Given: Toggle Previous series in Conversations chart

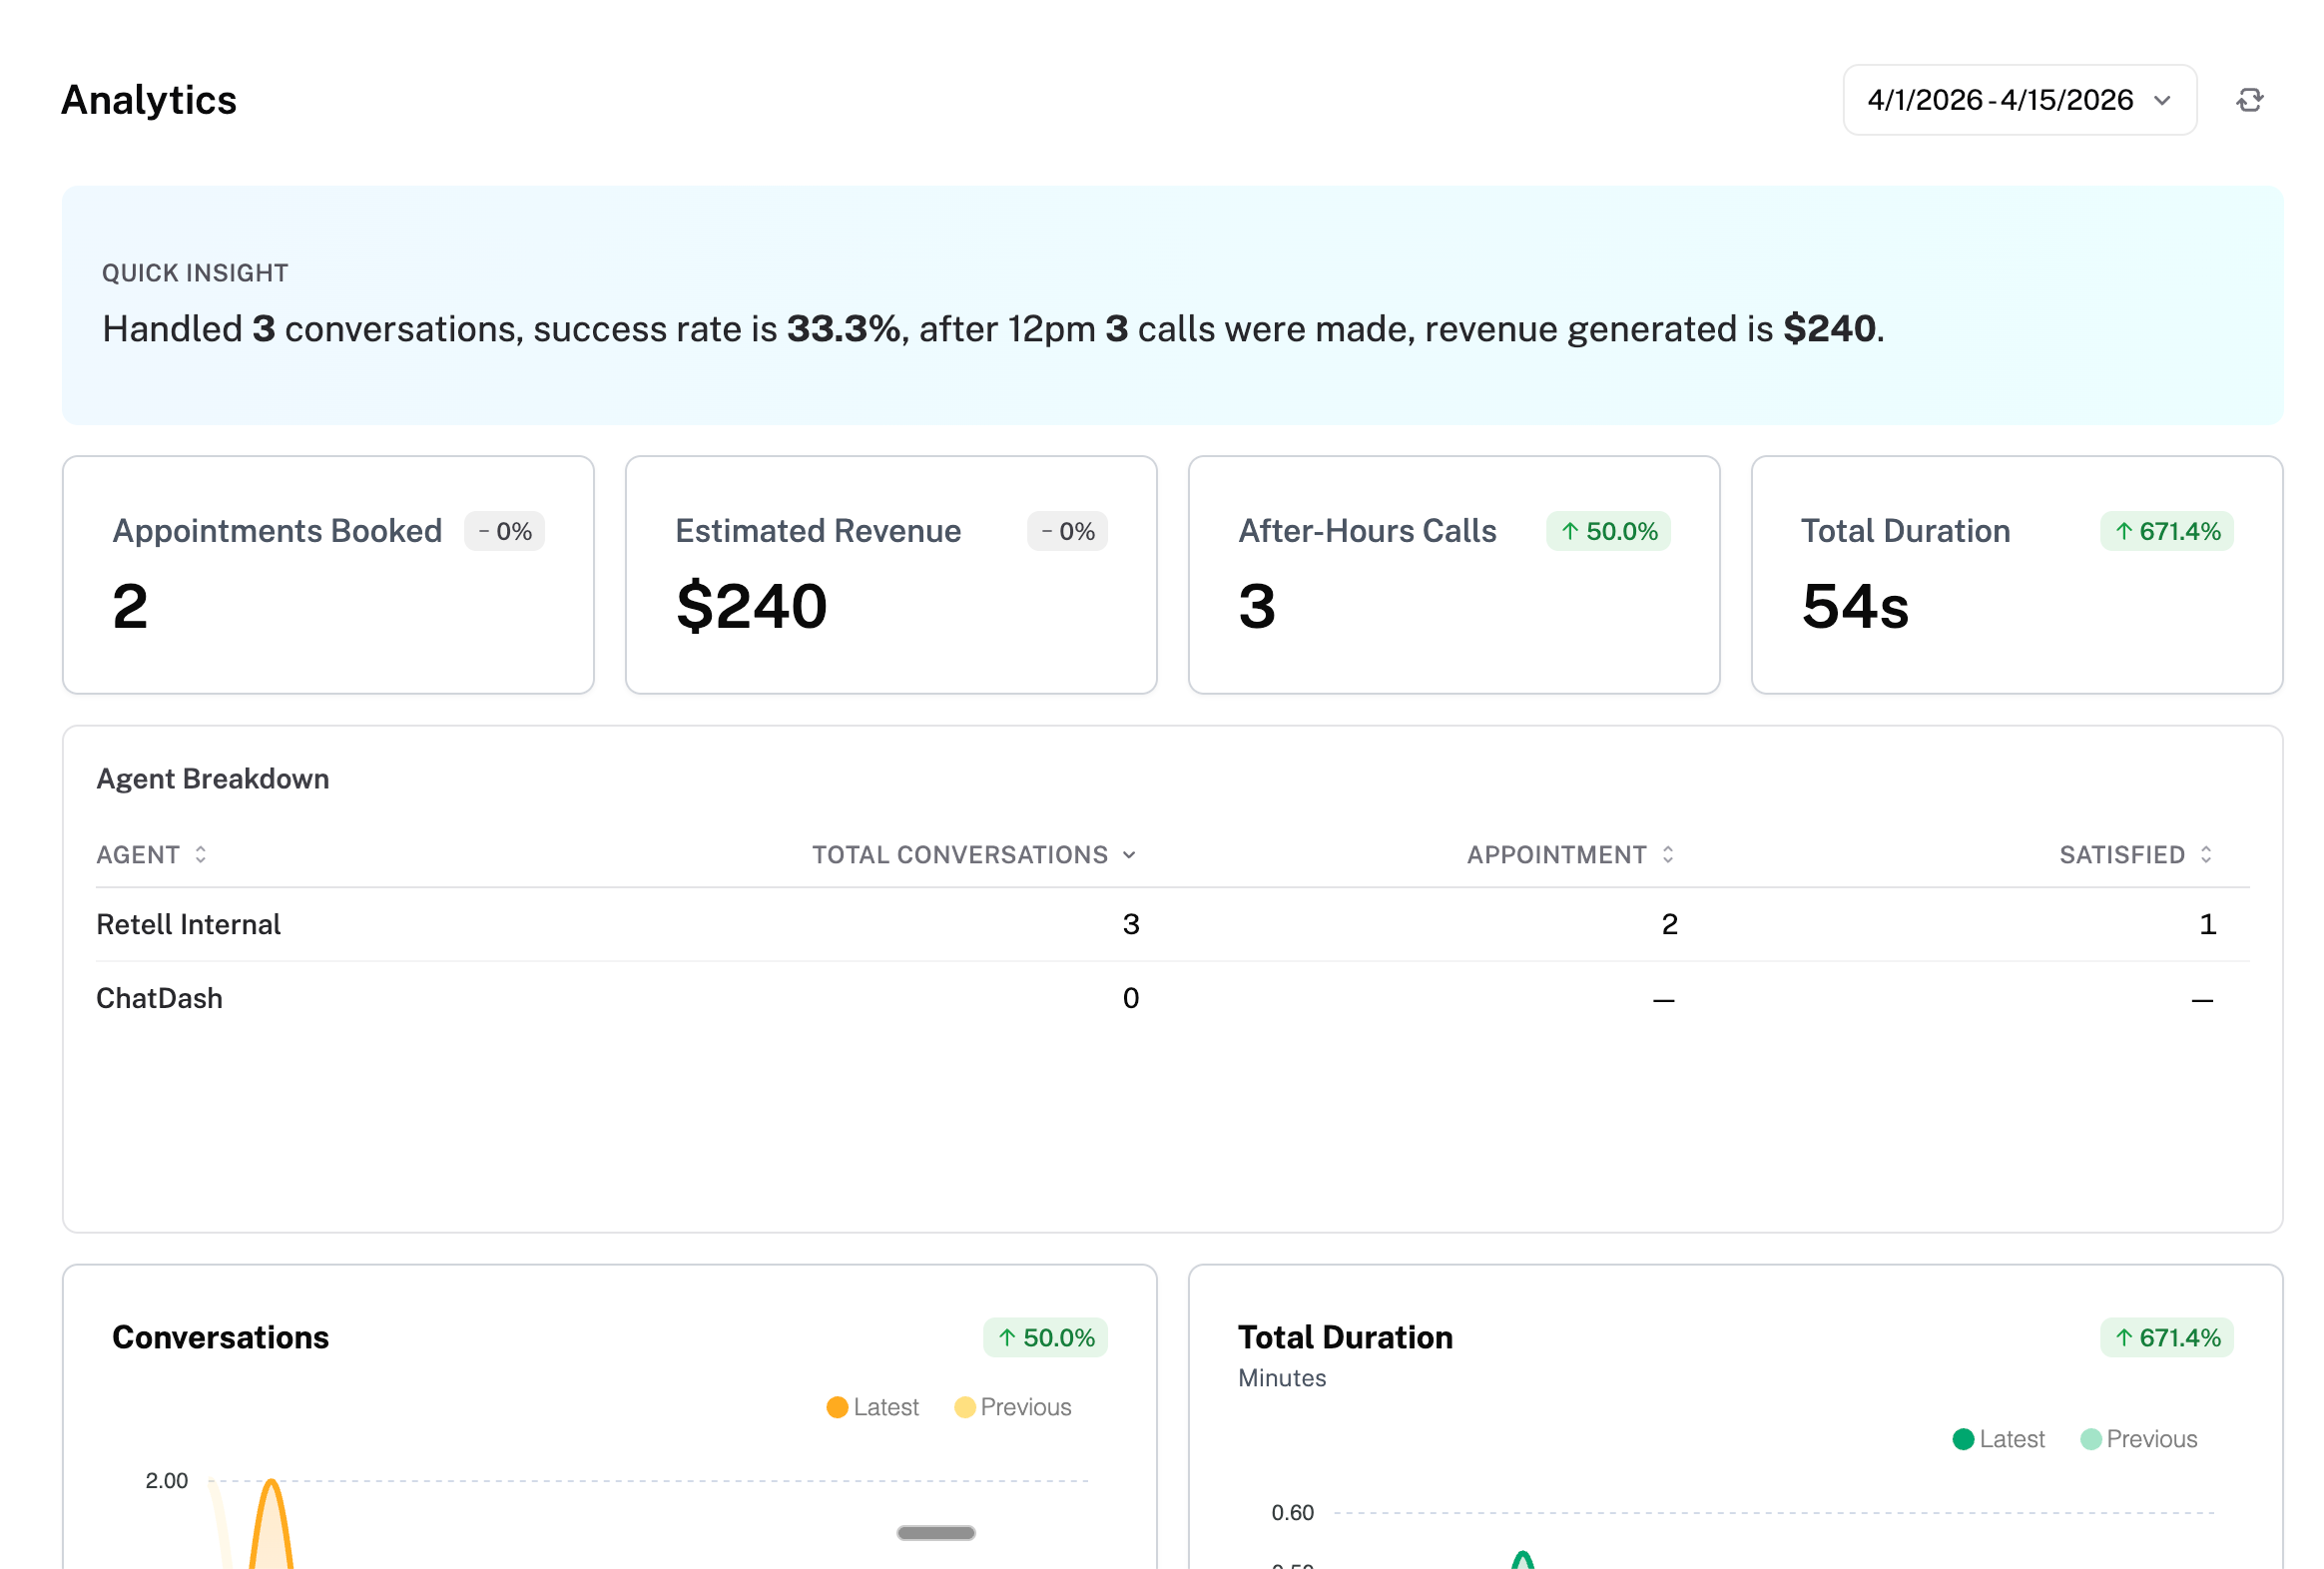Looking at the screenshot, I should (x=1013, y=1407).
